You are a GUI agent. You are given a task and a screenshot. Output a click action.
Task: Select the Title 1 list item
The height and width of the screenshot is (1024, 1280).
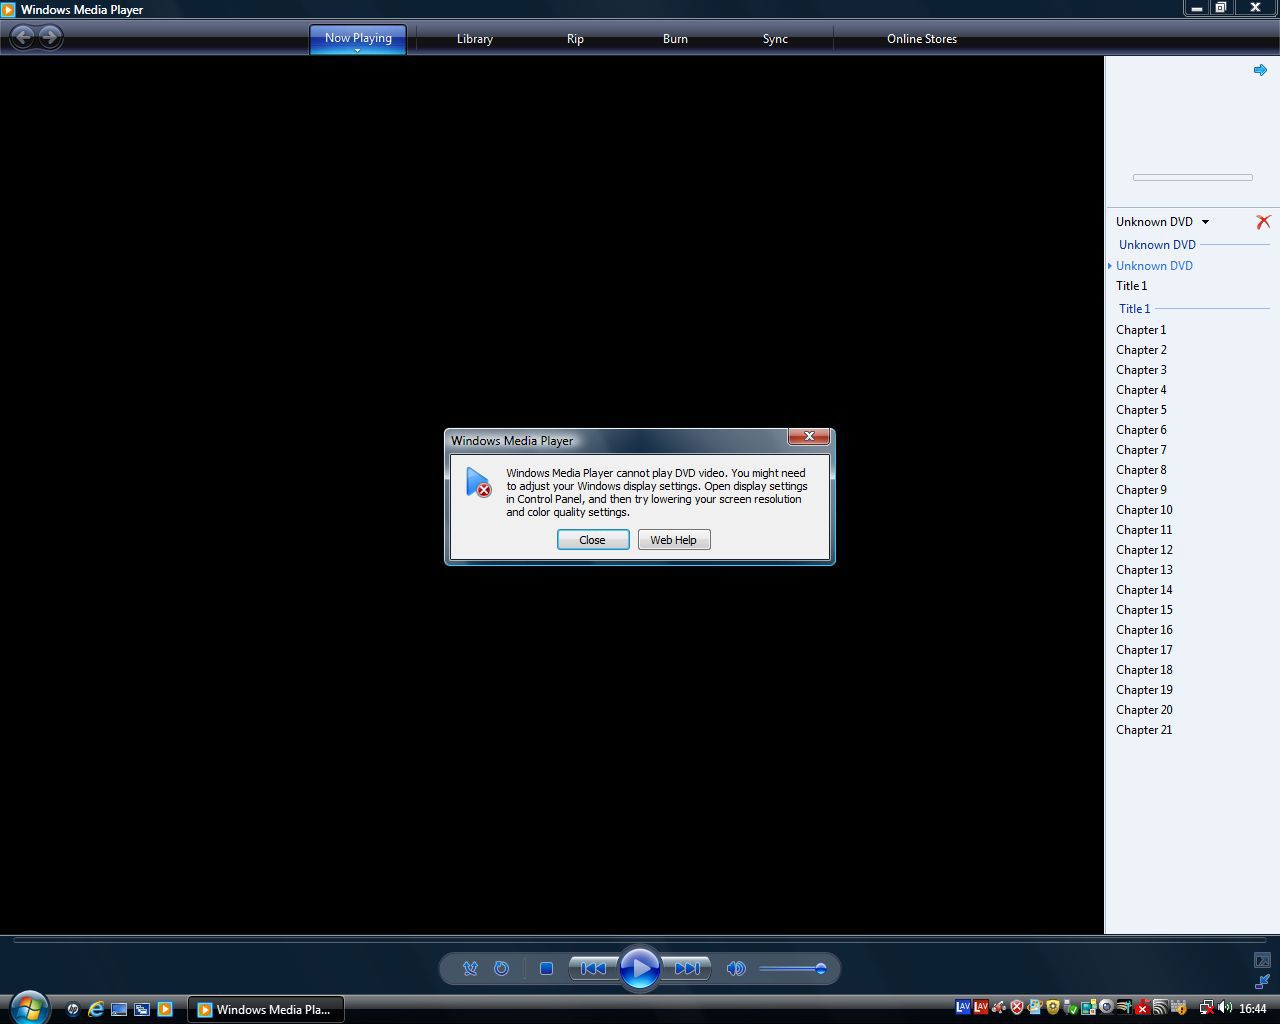(1132, 286)
